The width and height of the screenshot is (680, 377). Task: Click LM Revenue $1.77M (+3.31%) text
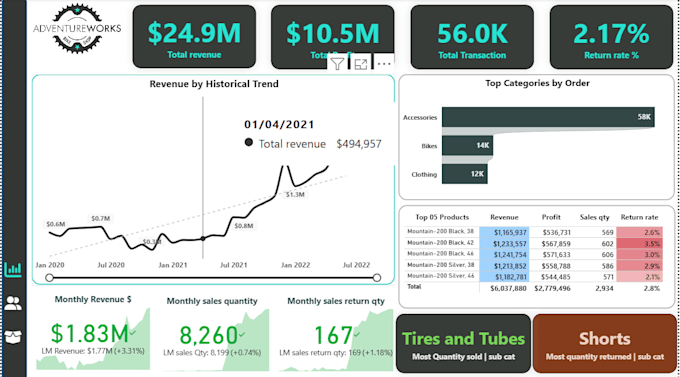[x=93, y=351]
